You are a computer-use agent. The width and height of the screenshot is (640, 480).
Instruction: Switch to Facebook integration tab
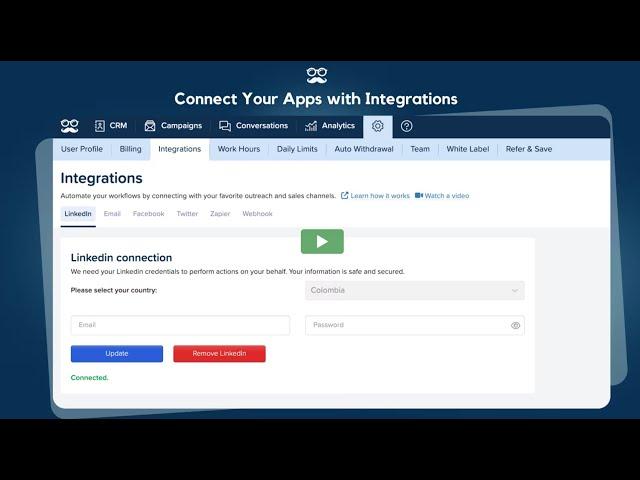149,213
